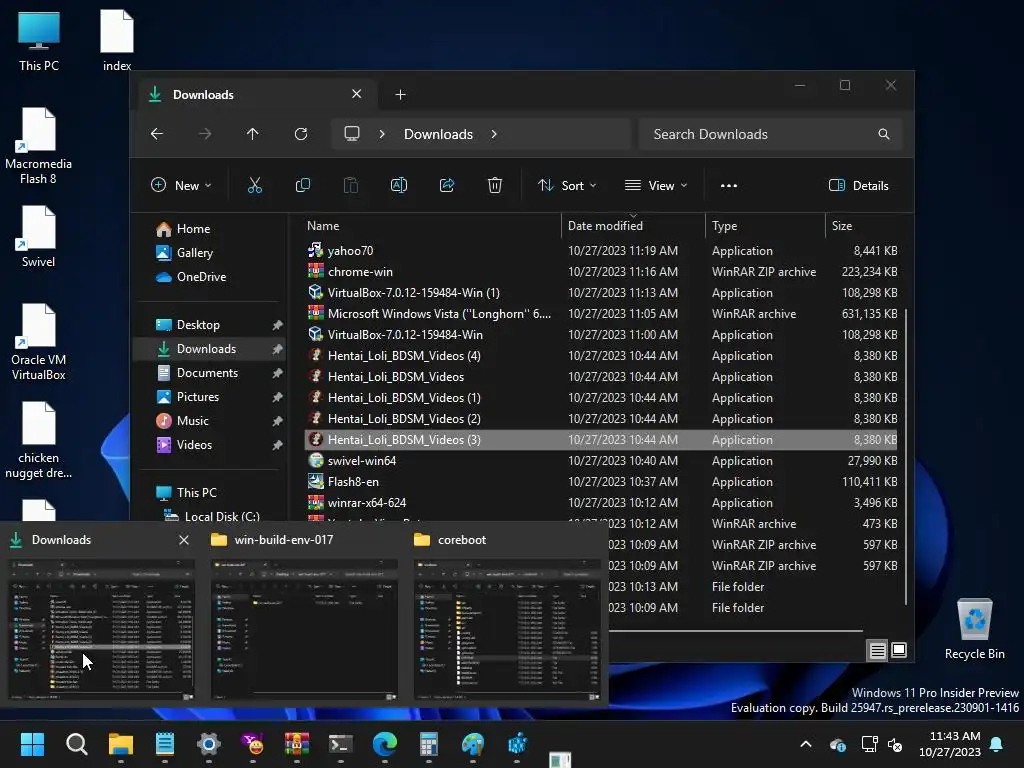Unpin Videos using its pin icon

tap(278, 445)
